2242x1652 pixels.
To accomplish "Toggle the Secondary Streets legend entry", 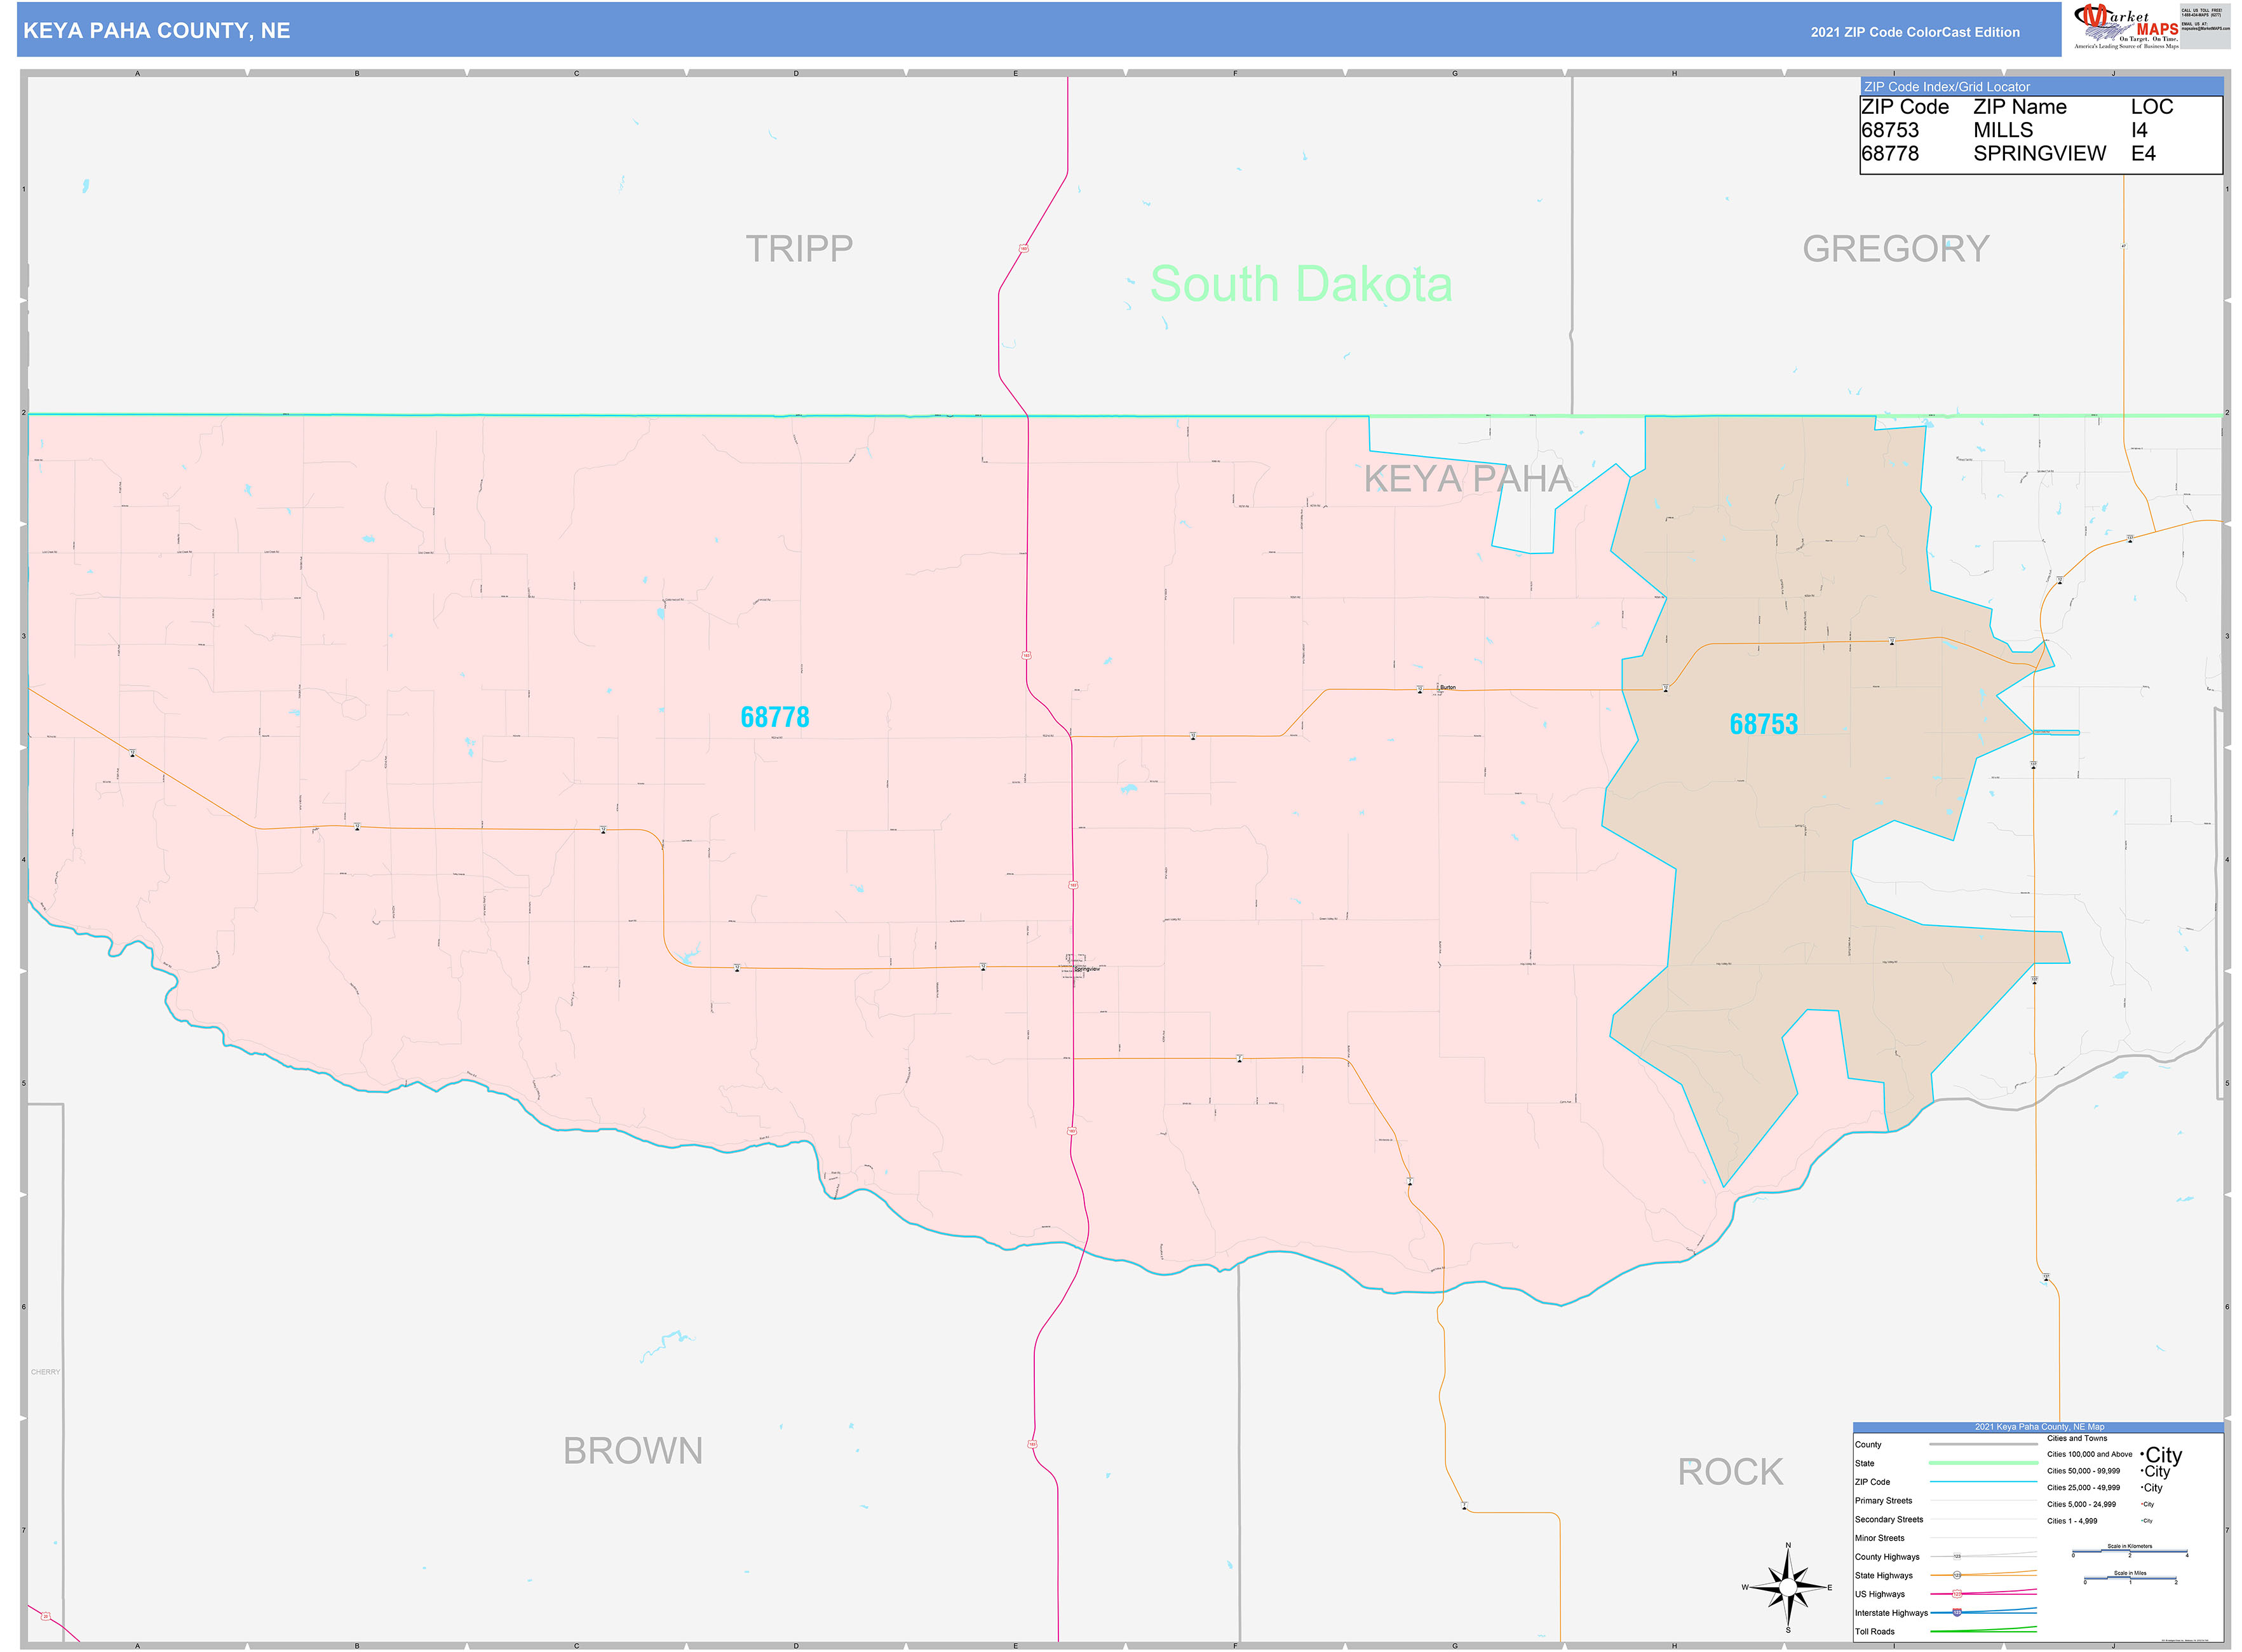I will (1889, 1520).
